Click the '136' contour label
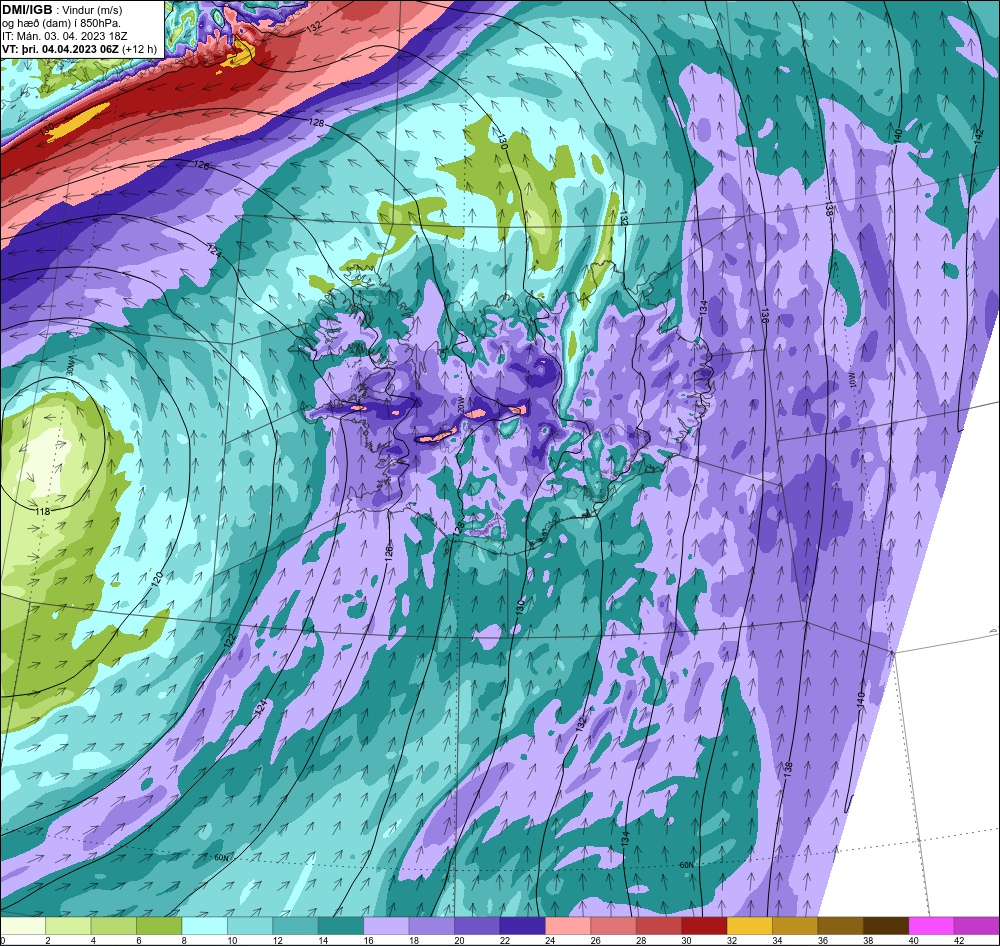 point(765,316)
